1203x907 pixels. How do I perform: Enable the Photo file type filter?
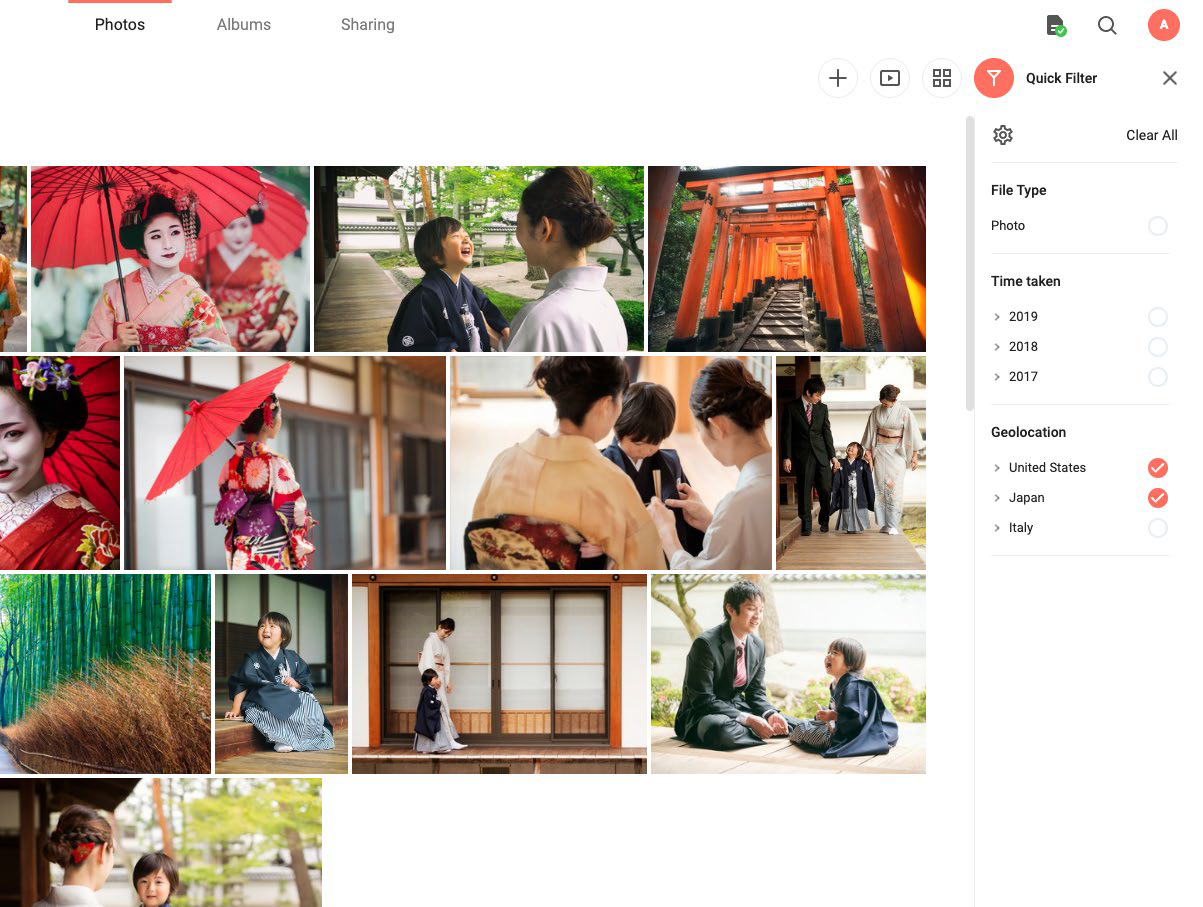(x=1158, y=226)
